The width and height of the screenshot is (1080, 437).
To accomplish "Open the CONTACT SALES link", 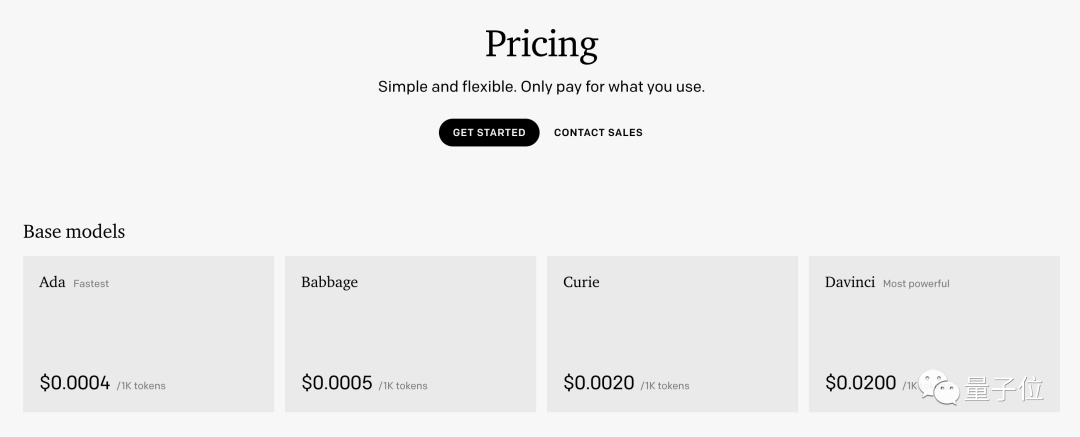I will click(x=598, y=132).
